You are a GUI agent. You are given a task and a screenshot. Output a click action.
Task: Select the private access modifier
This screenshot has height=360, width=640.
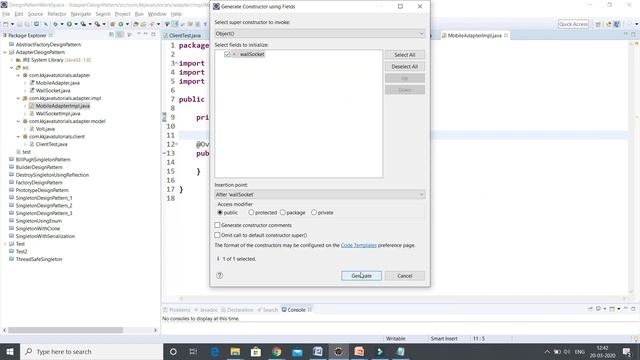tap(314, 212)
